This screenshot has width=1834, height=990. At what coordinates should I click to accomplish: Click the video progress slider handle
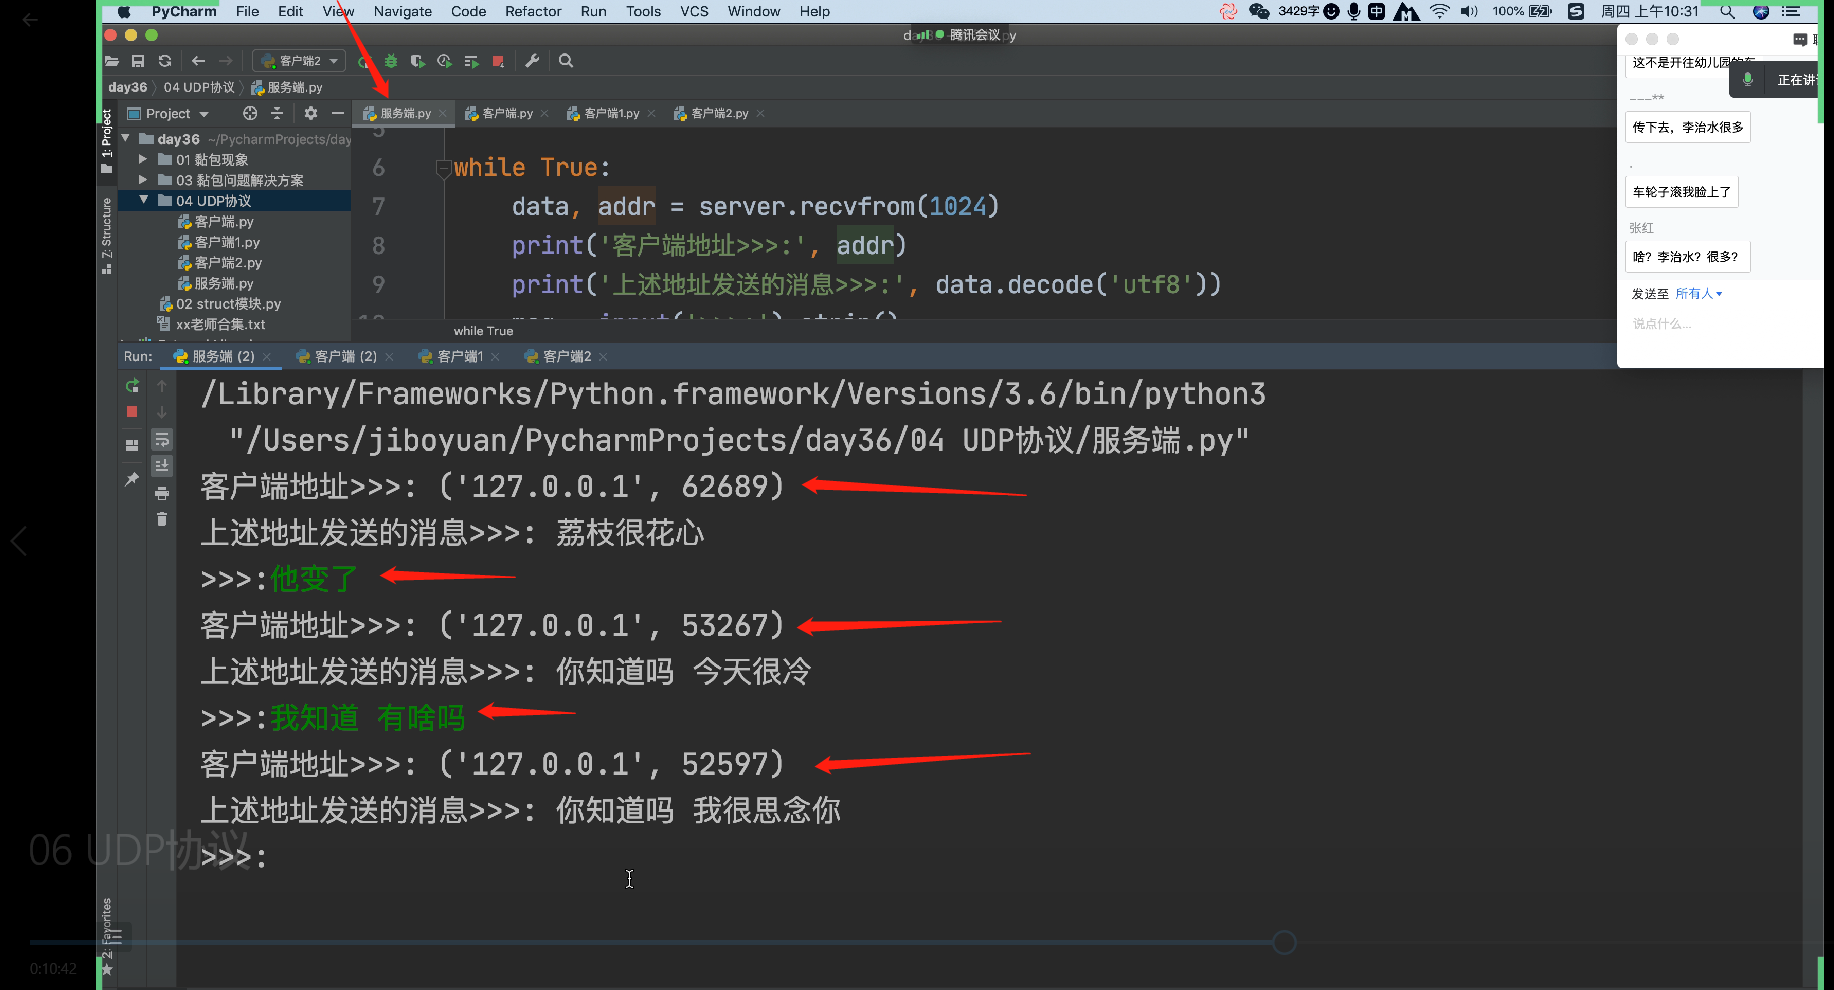tap(1285, 942)
